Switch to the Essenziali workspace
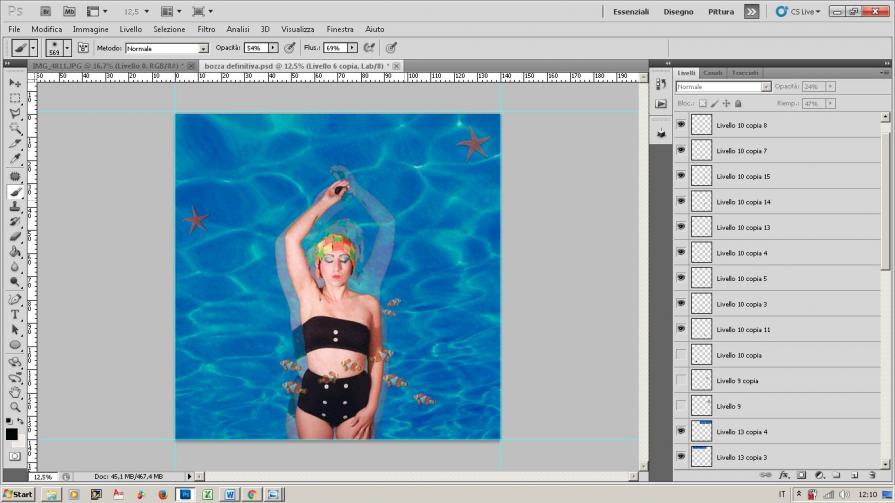 [630, 12]
